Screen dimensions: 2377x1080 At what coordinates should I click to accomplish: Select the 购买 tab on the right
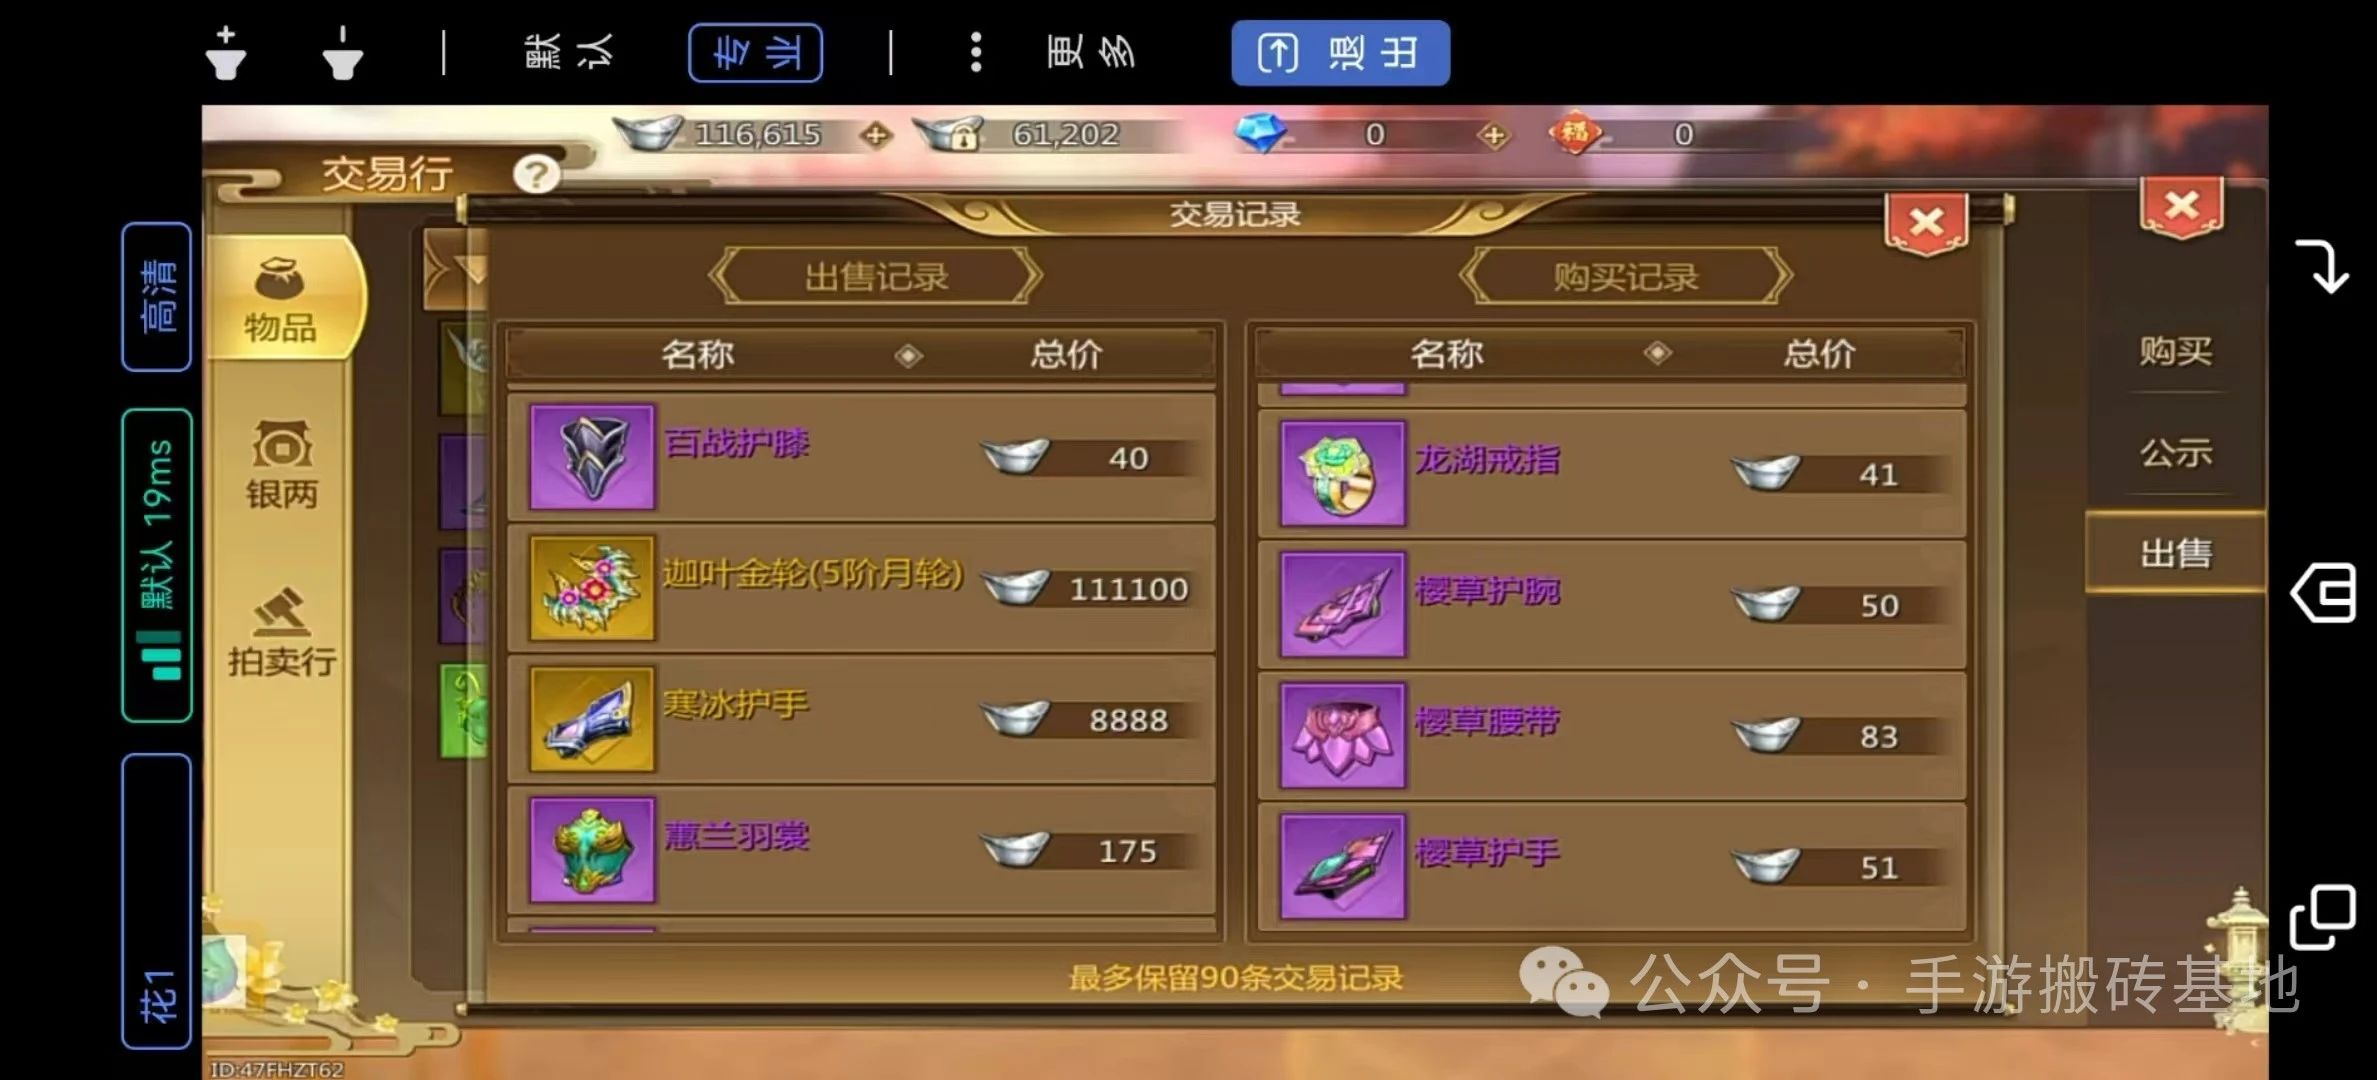point(2175,351)
